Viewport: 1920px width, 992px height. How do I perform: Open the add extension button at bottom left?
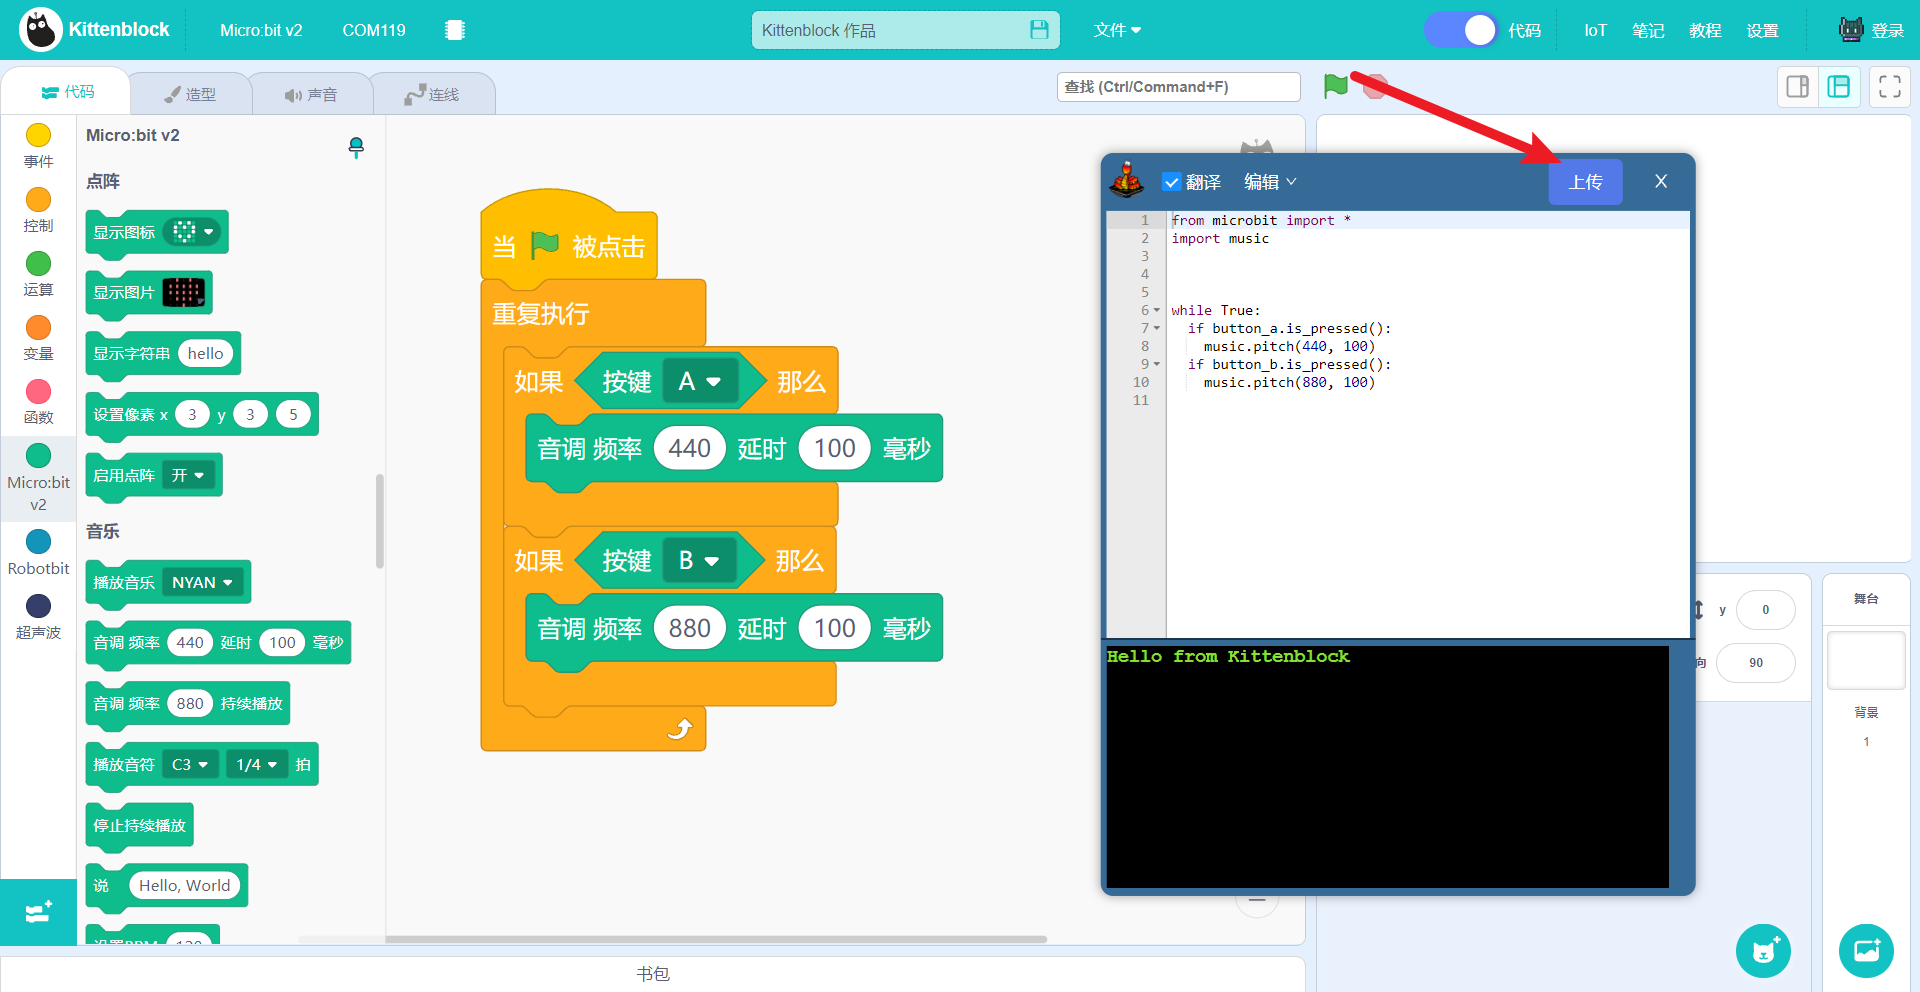pos(38,912)
